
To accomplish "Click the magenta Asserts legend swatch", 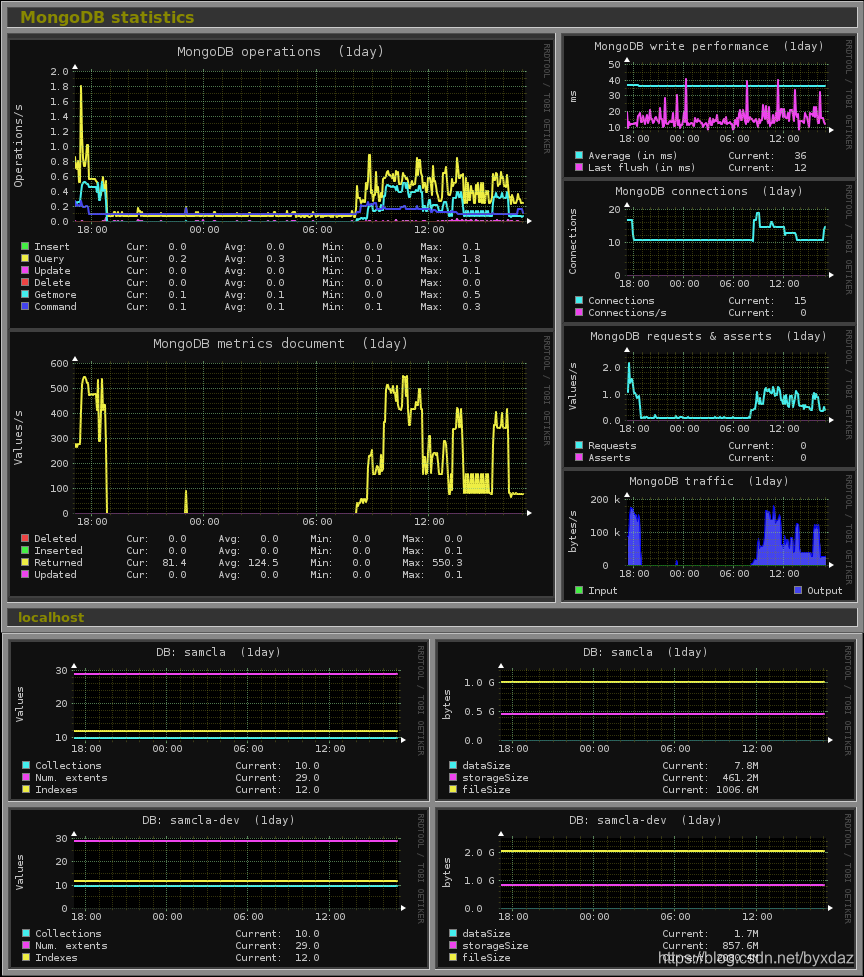I will 579,457.
